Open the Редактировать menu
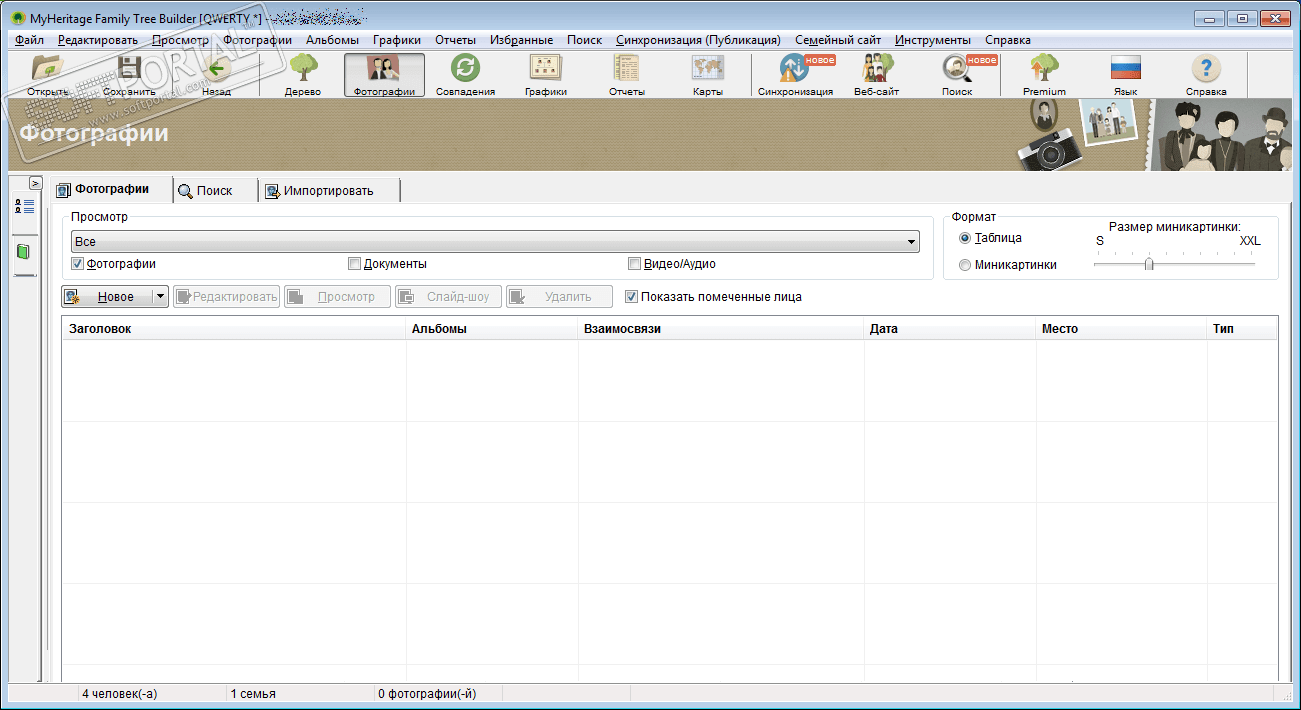Viewport: 1301px width, 710px height. click(x=98, y=40)
